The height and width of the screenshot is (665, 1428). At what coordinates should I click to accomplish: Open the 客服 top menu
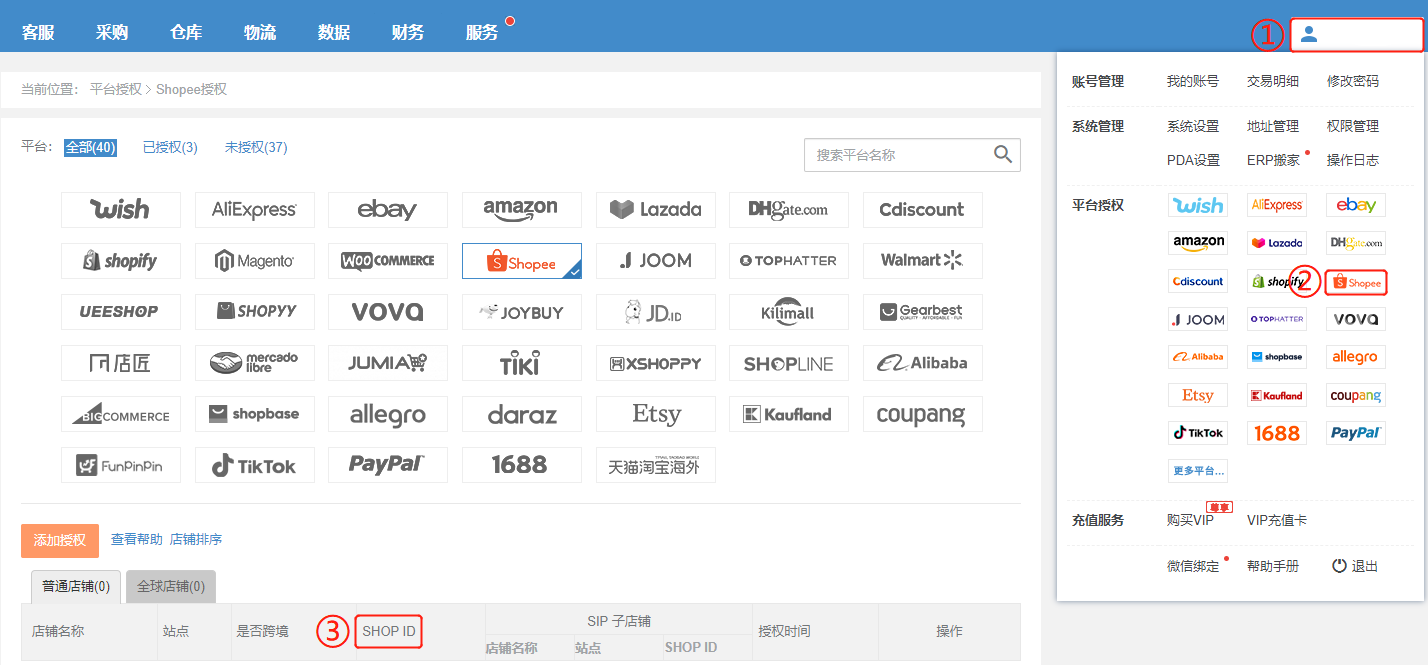[38, 32]
